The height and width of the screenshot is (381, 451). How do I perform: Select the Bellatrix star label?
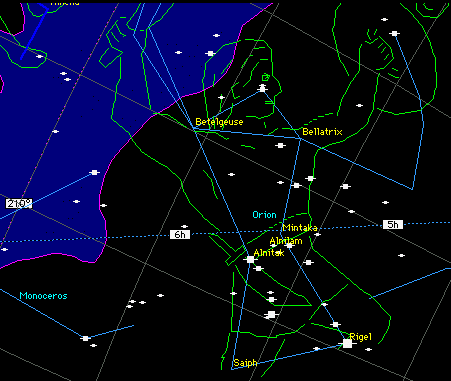coord(322,132)
